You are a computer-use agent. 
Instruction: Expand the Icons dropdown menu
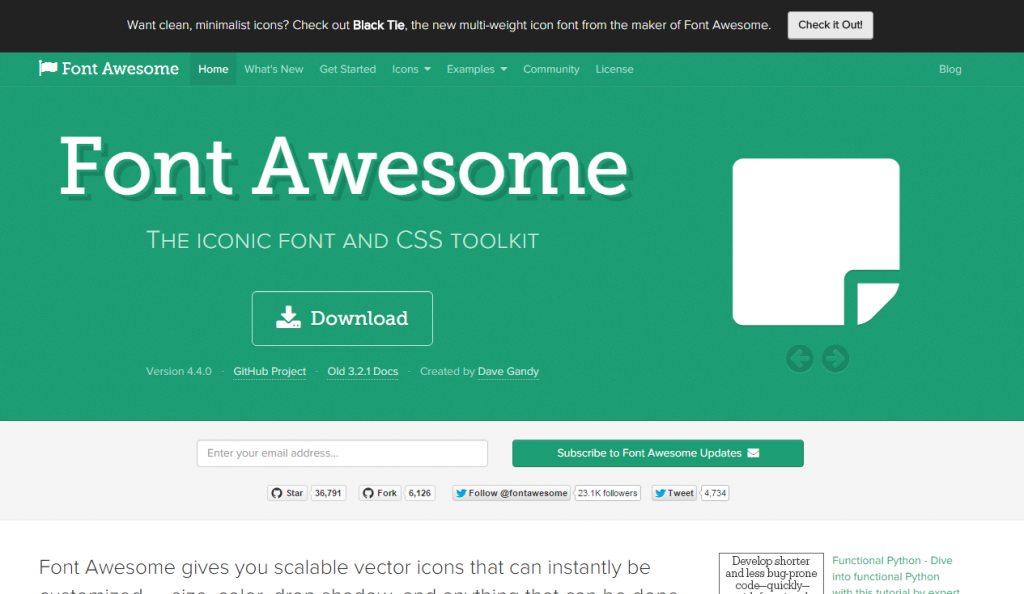click(411, 69)
